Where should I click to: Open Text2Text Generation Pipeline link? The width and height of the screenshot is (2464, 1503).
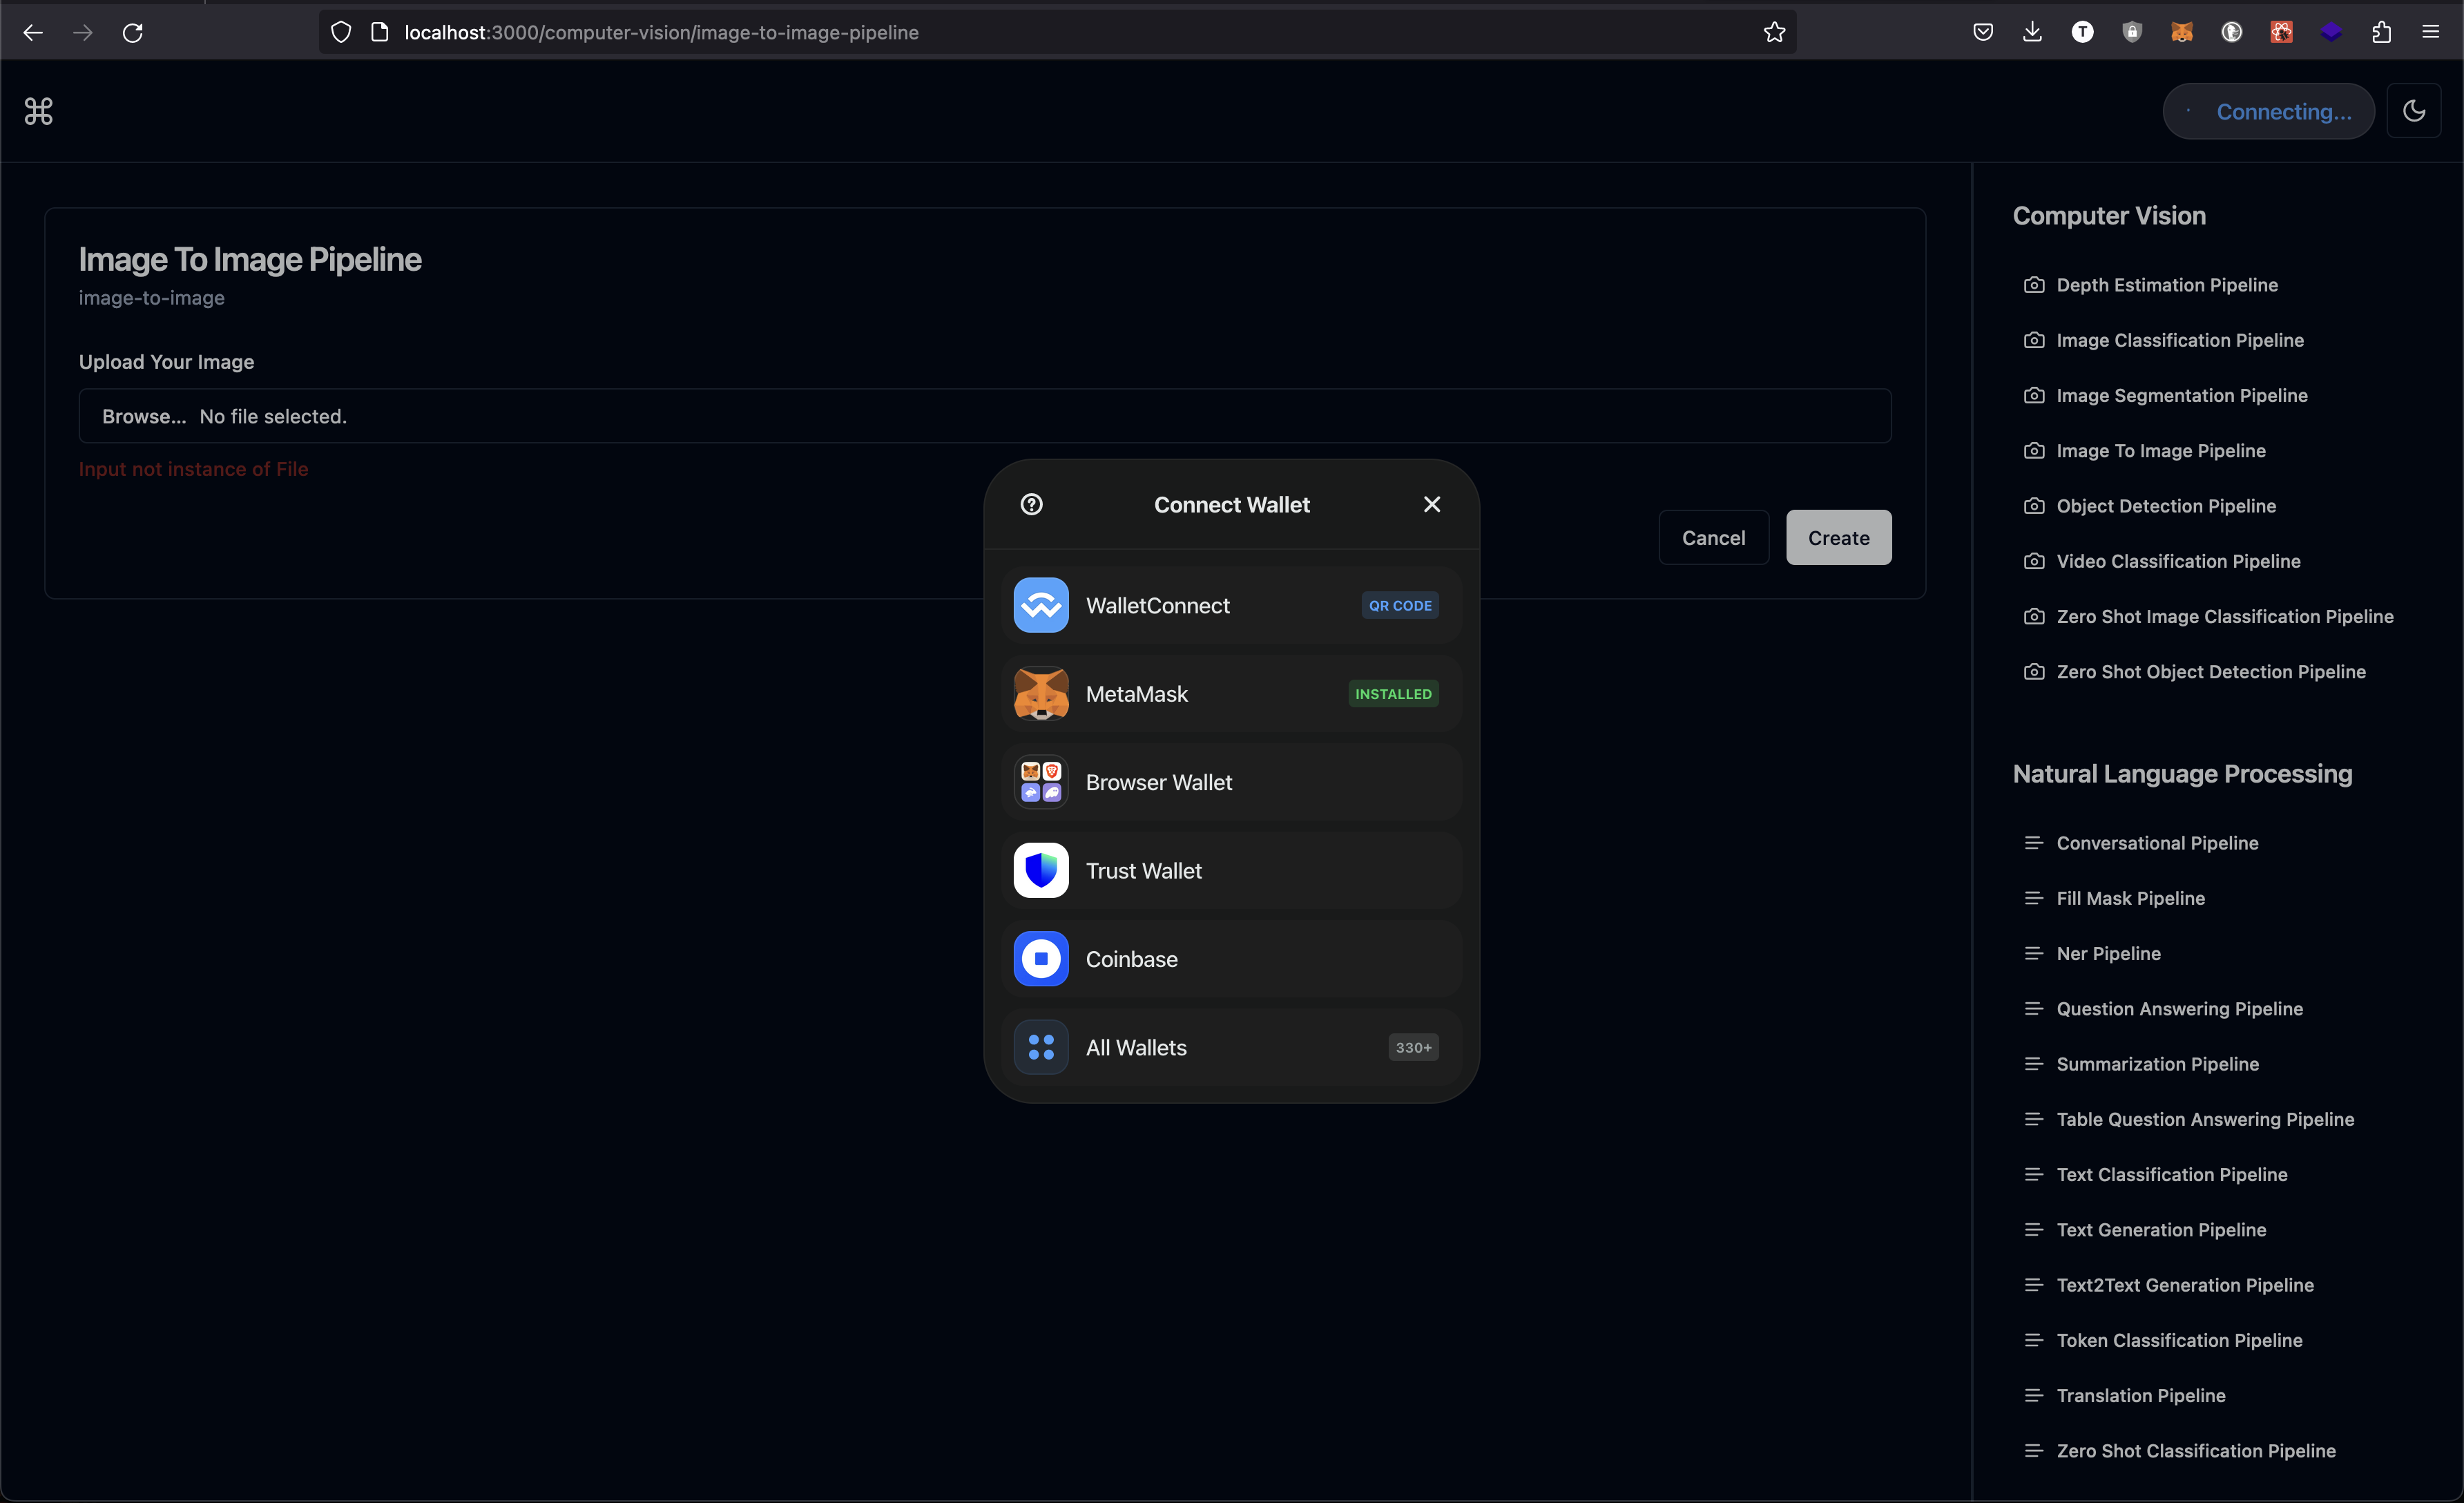[2184, 1285]
